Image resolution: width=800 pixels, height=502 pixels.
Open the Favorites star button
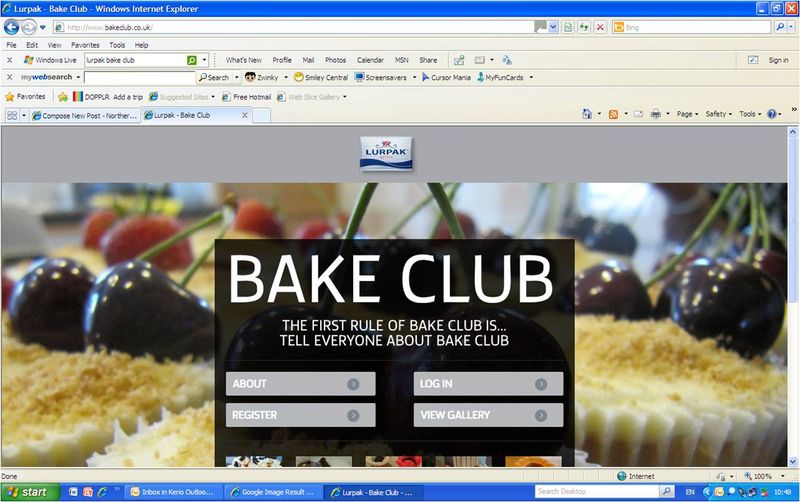tap(25, 96)
